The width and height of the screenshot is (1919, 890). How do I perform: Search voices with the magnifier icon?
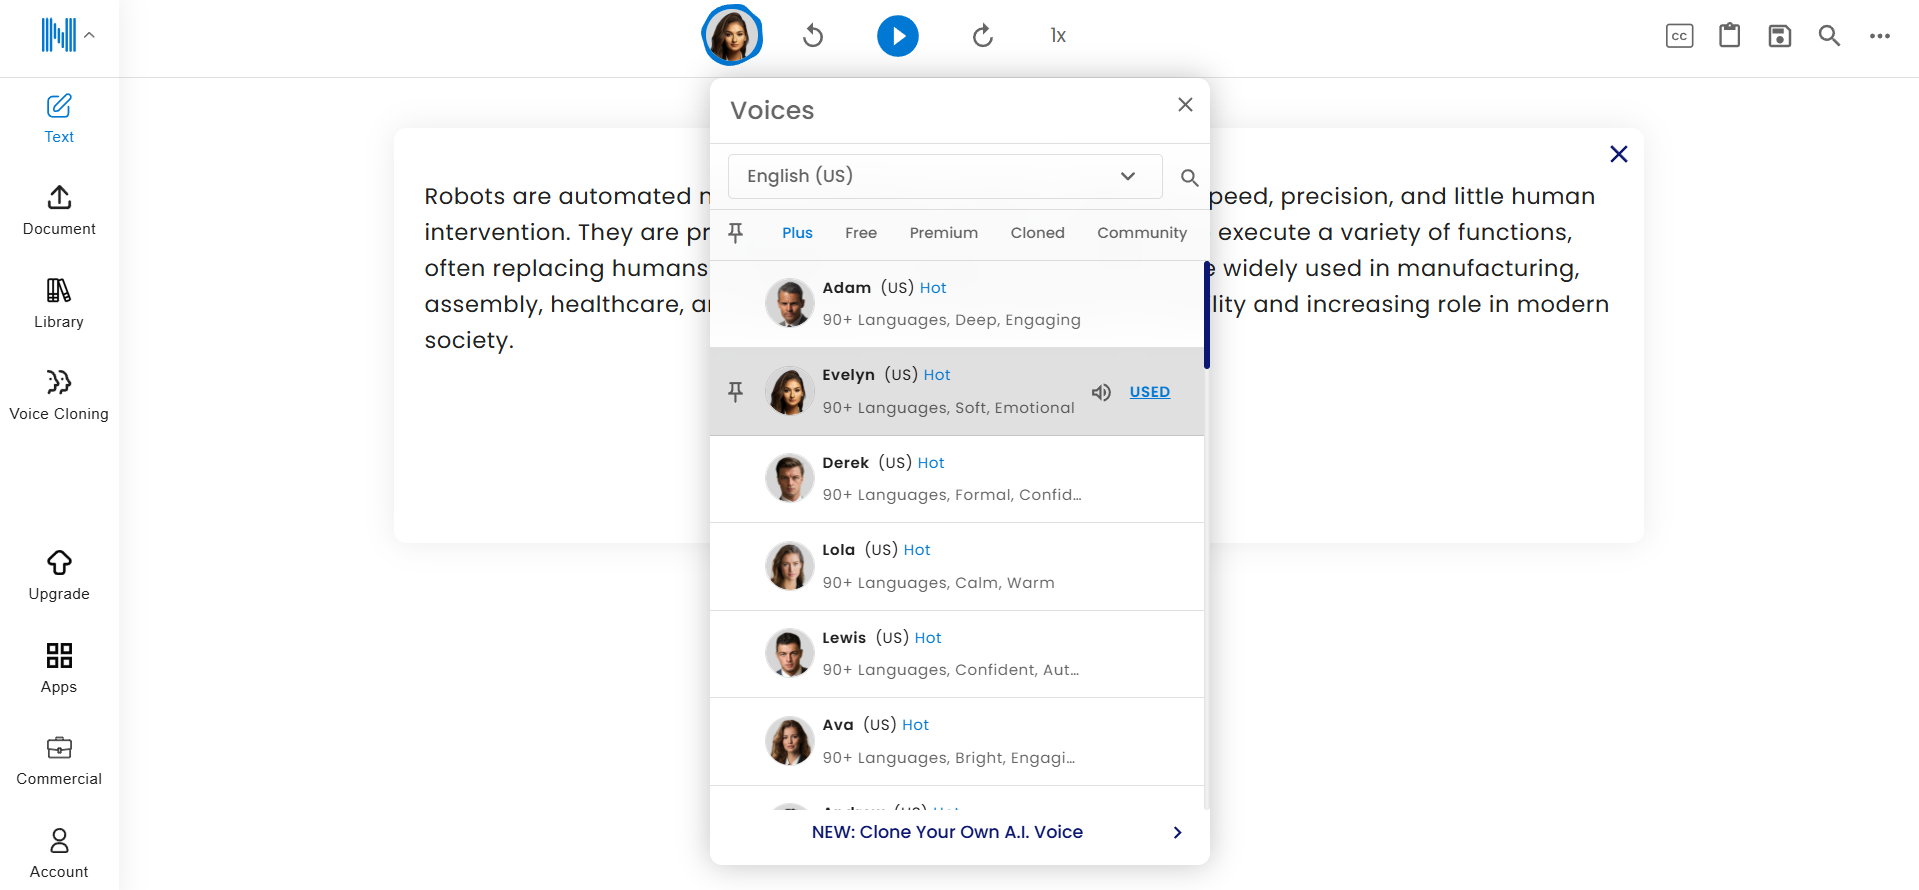[x=1189, y=178]
